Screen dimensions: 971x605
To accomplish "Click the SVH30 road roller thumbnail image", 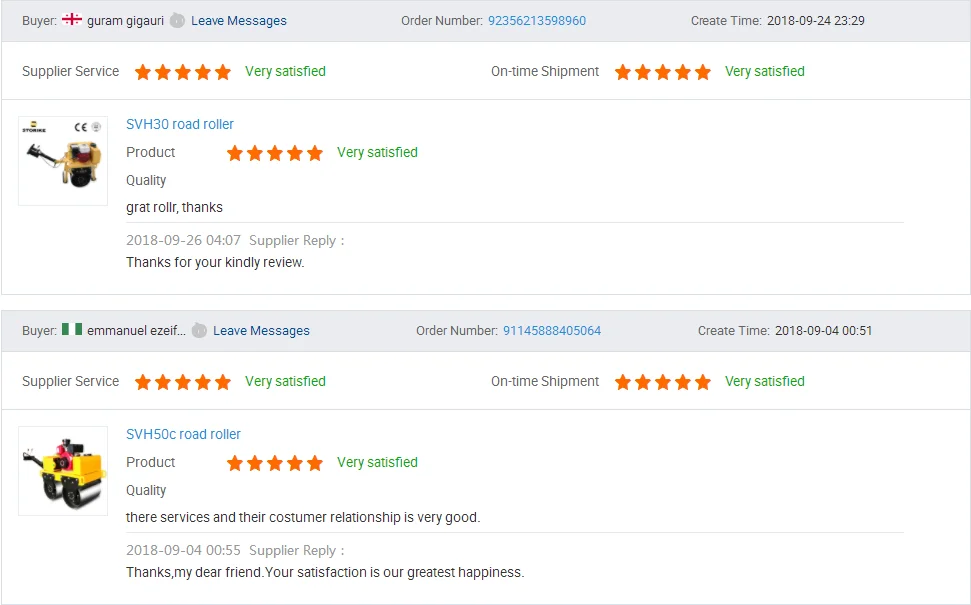I will point(63,161).
